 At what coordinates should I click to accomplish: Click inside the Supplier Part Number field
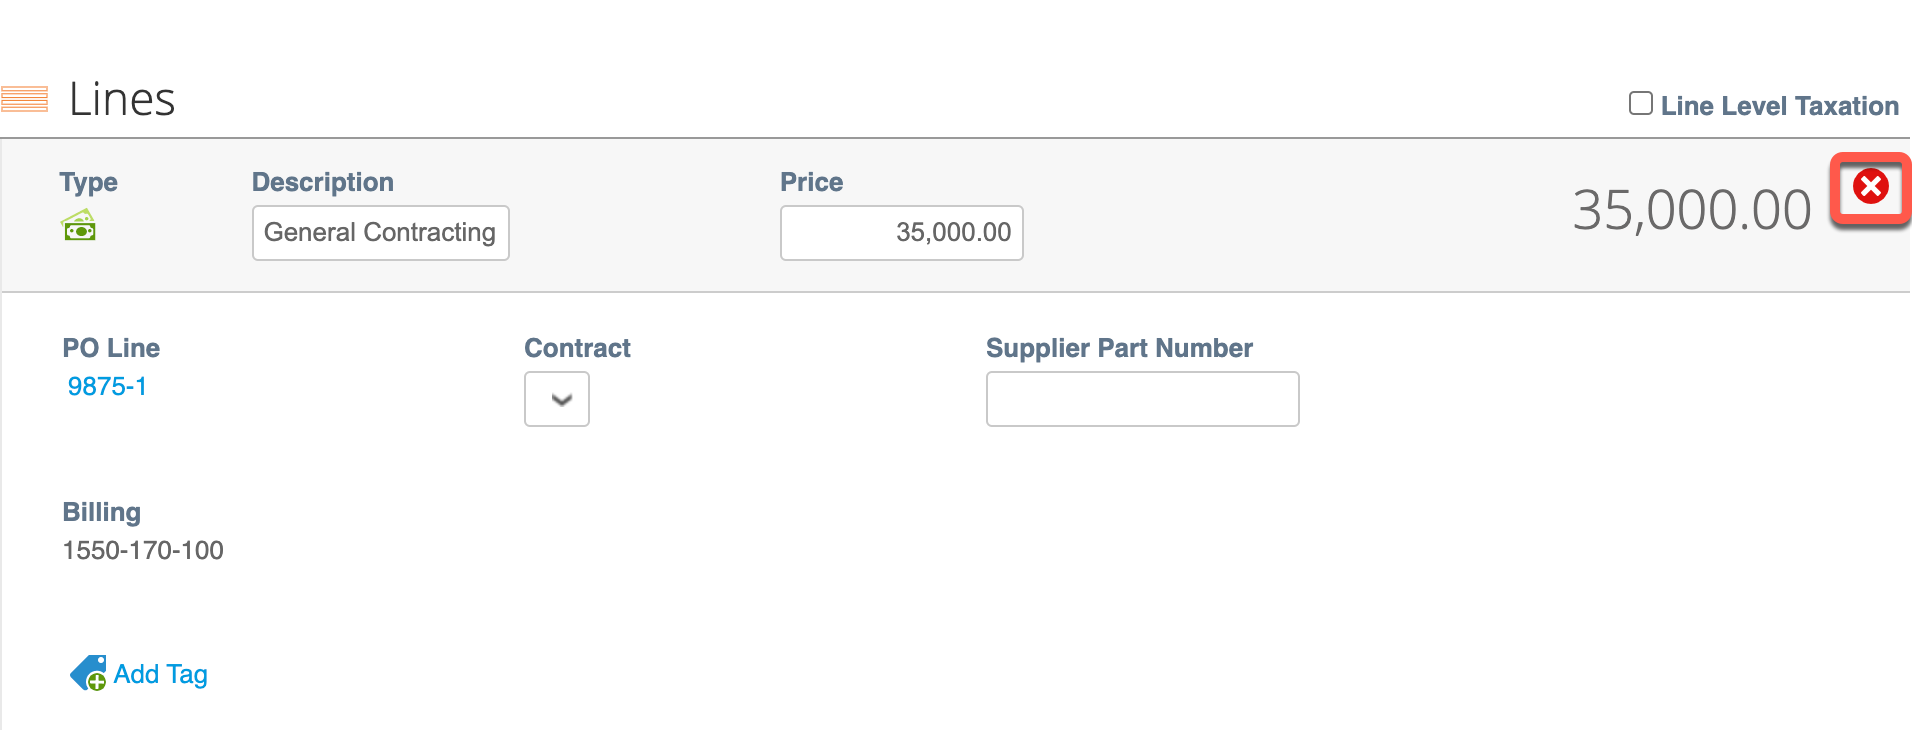tap(1142, 398)
